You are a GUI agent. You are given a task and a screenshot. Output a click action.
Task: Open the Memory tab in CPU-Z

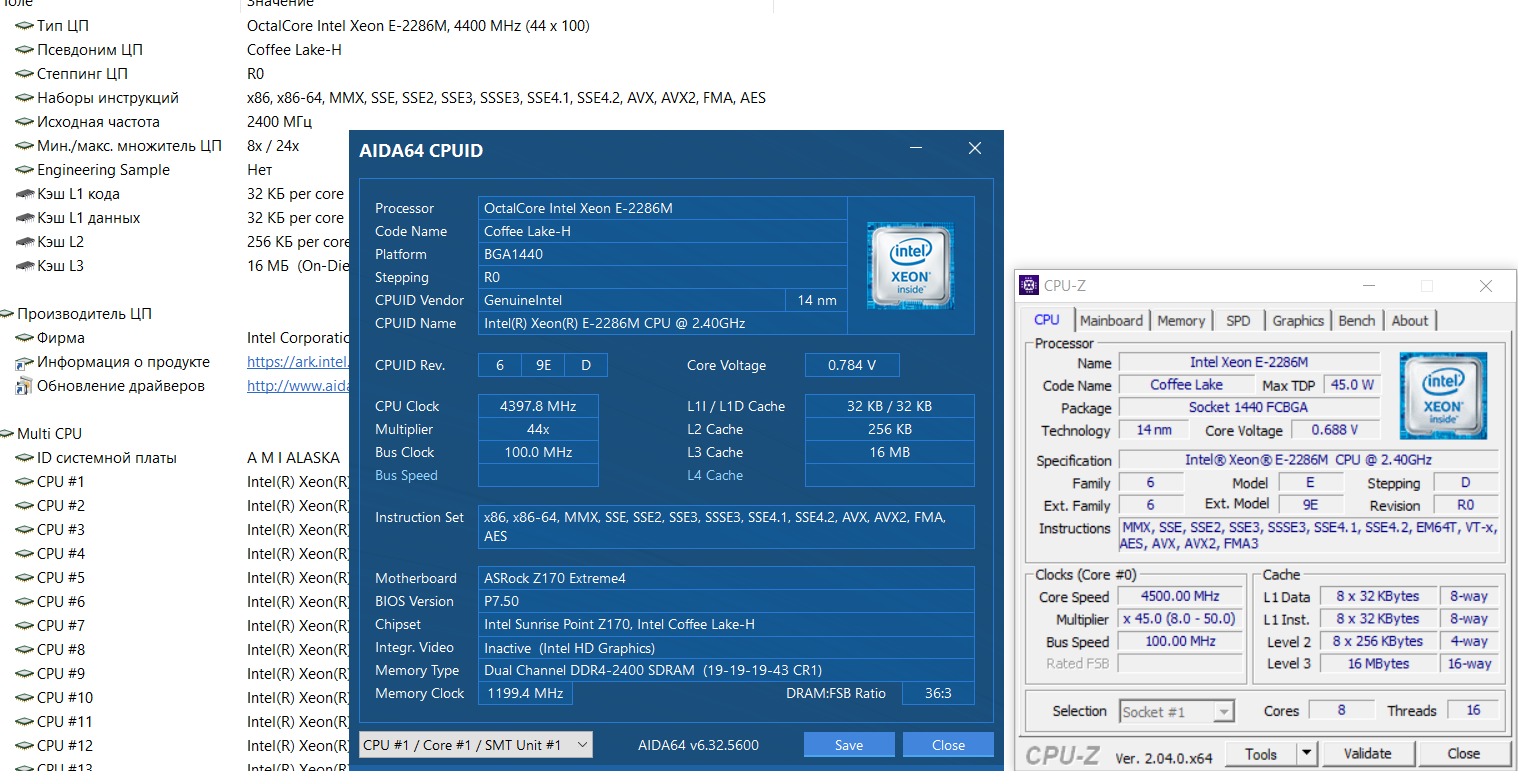tap(1181, 321)
